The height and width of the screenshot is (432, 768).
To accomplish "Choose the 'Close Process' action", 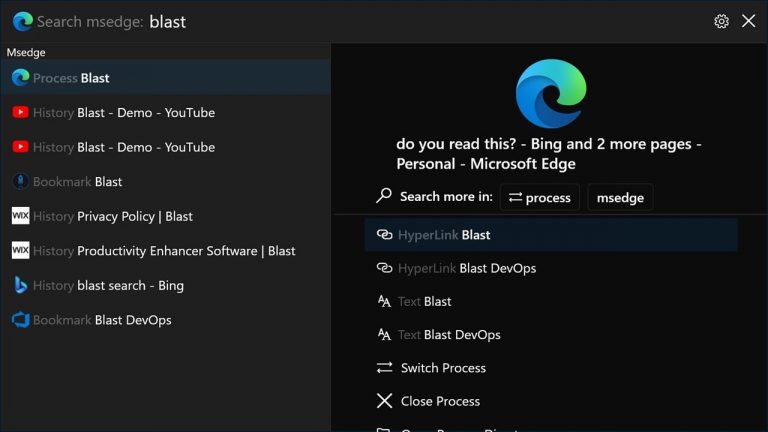I will [551, 401].
